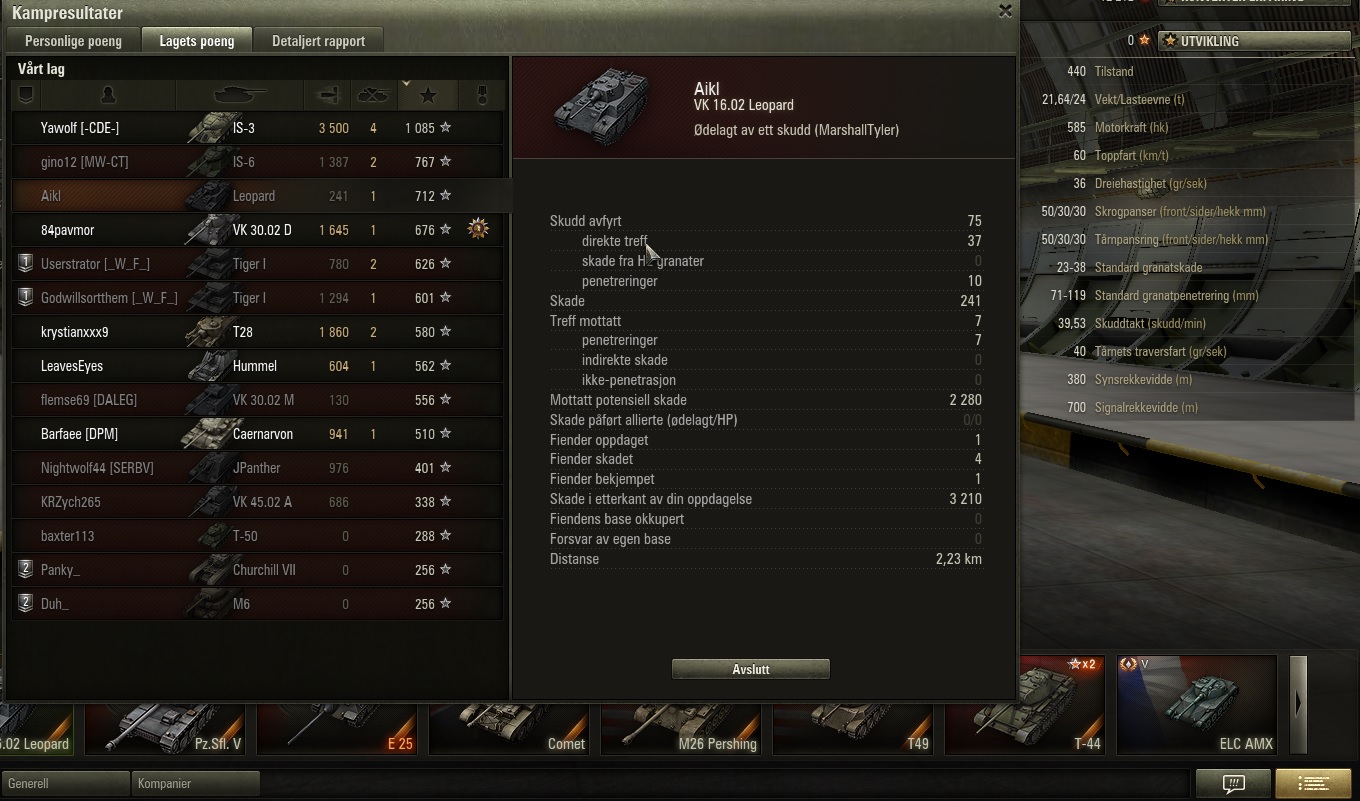Select Yawolf [-CDE-] row in team list
1360x801 pixels.
pyautogui.click(x=257, y=128)
